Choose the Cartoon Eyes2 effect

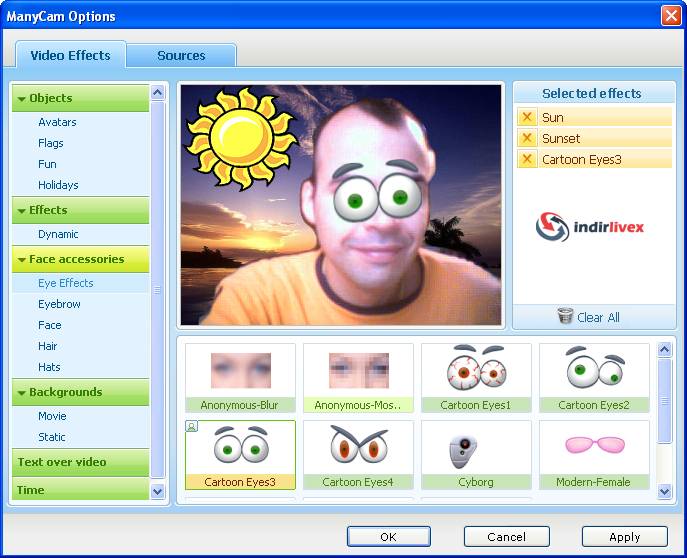click(x=594, y=378)
